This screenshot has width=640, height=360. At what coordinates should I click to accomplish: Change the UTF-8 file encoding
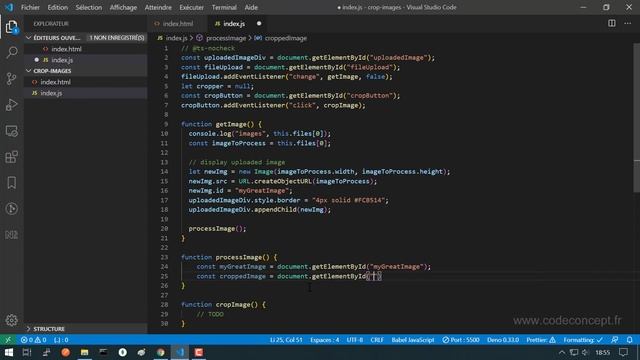click(355, 340)
